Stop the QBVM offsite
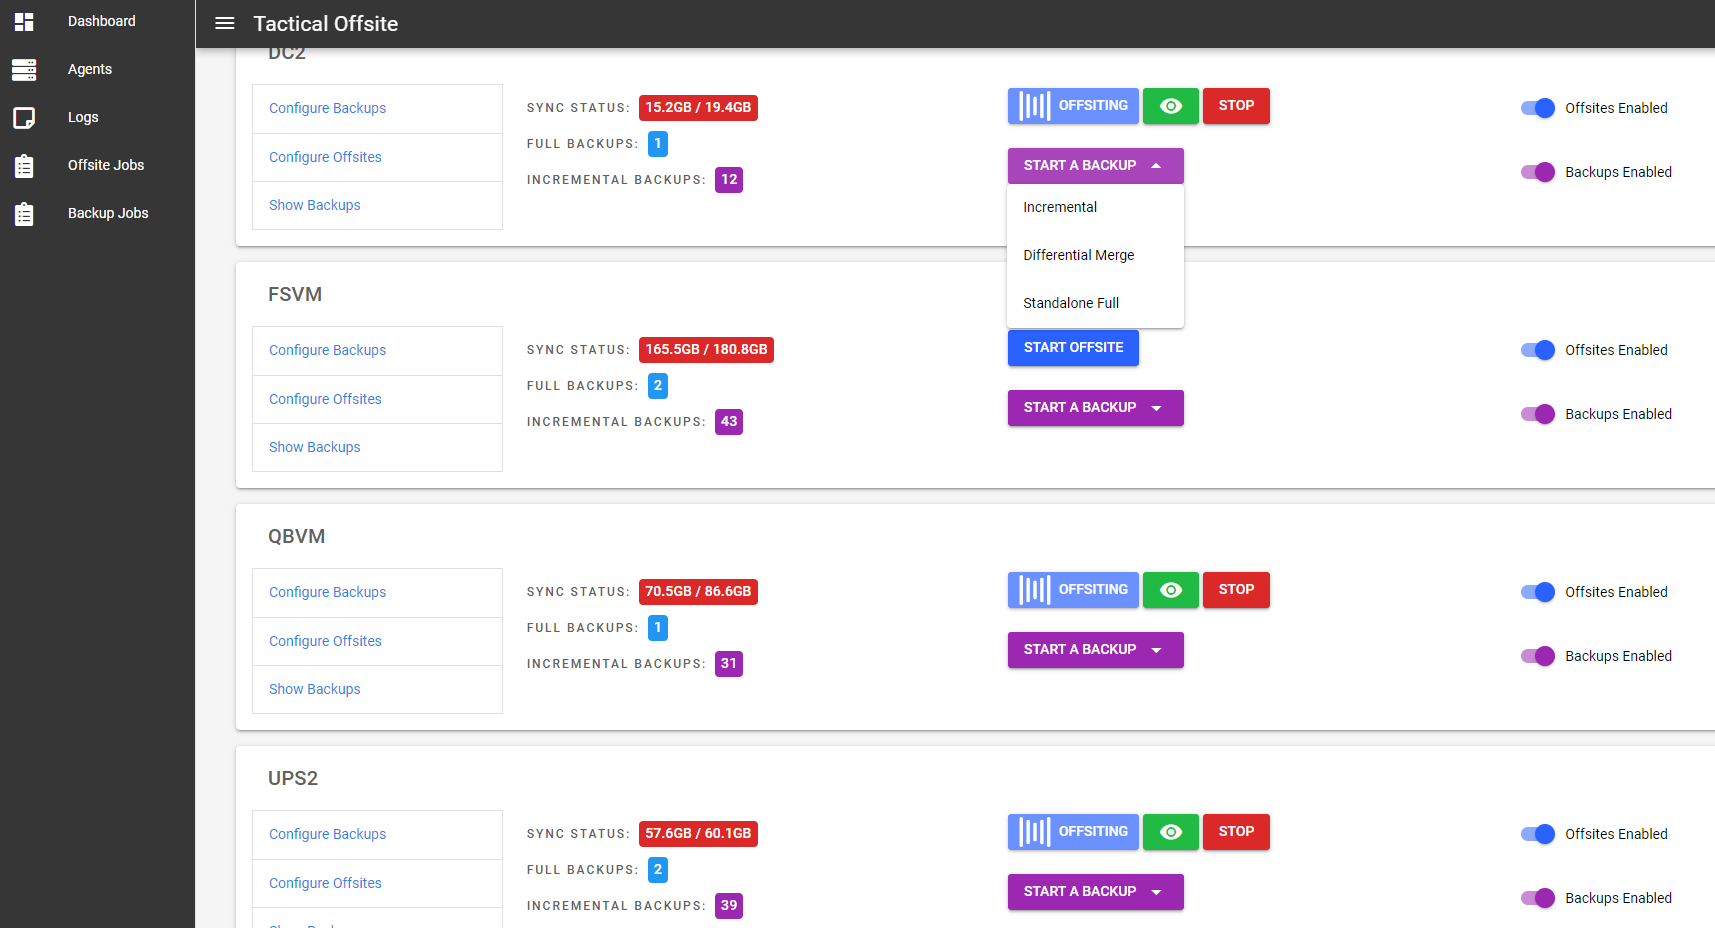This screenshot has width=1715, height=928. tap(1236, 590)
